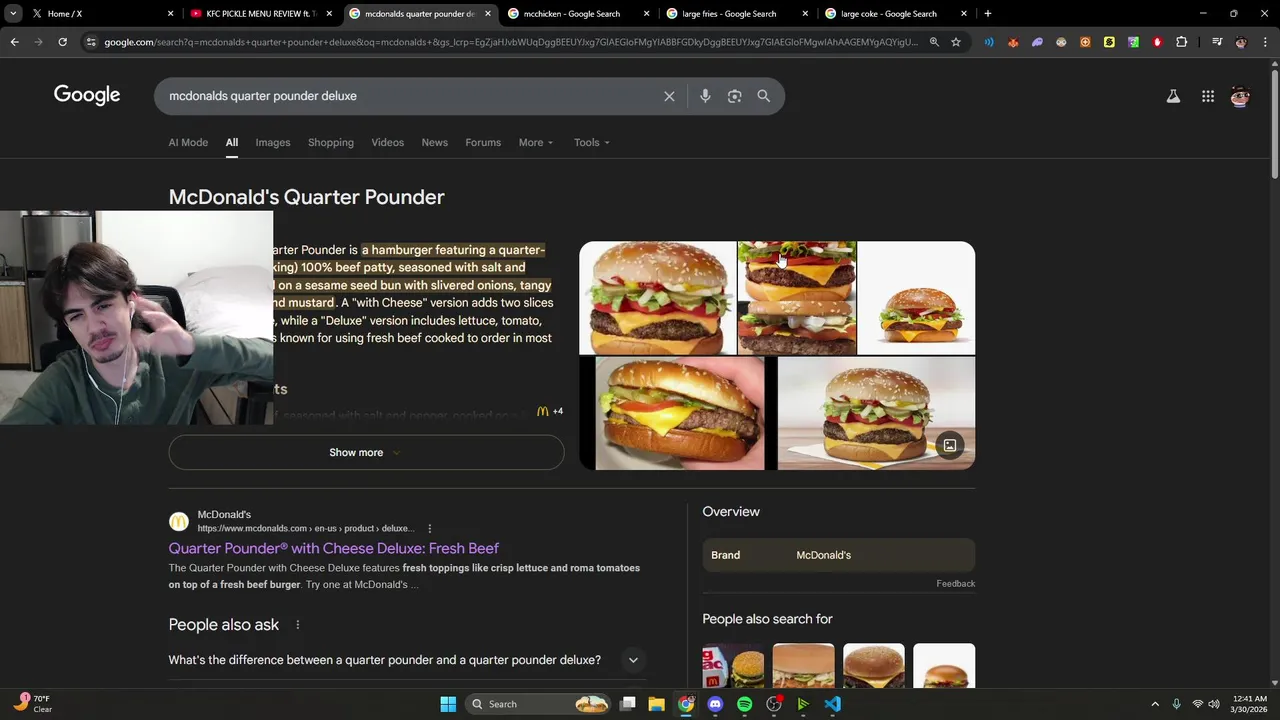The image size is (1280, 720).
Task: Open the volume speaker tray icon
Action: point(1214,704)
